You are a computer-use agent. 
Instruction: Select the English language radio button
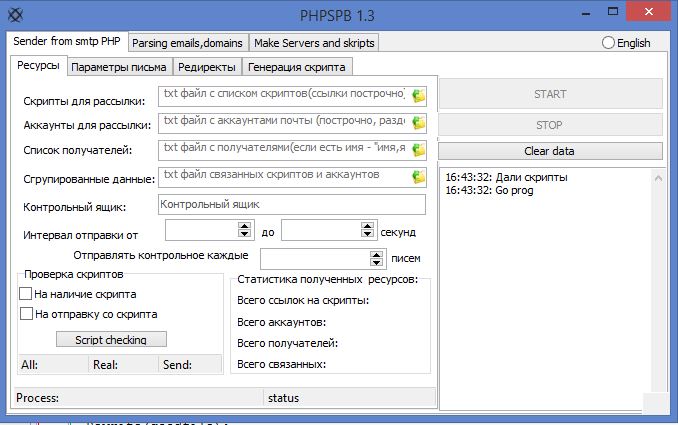(x=608, y=43)
